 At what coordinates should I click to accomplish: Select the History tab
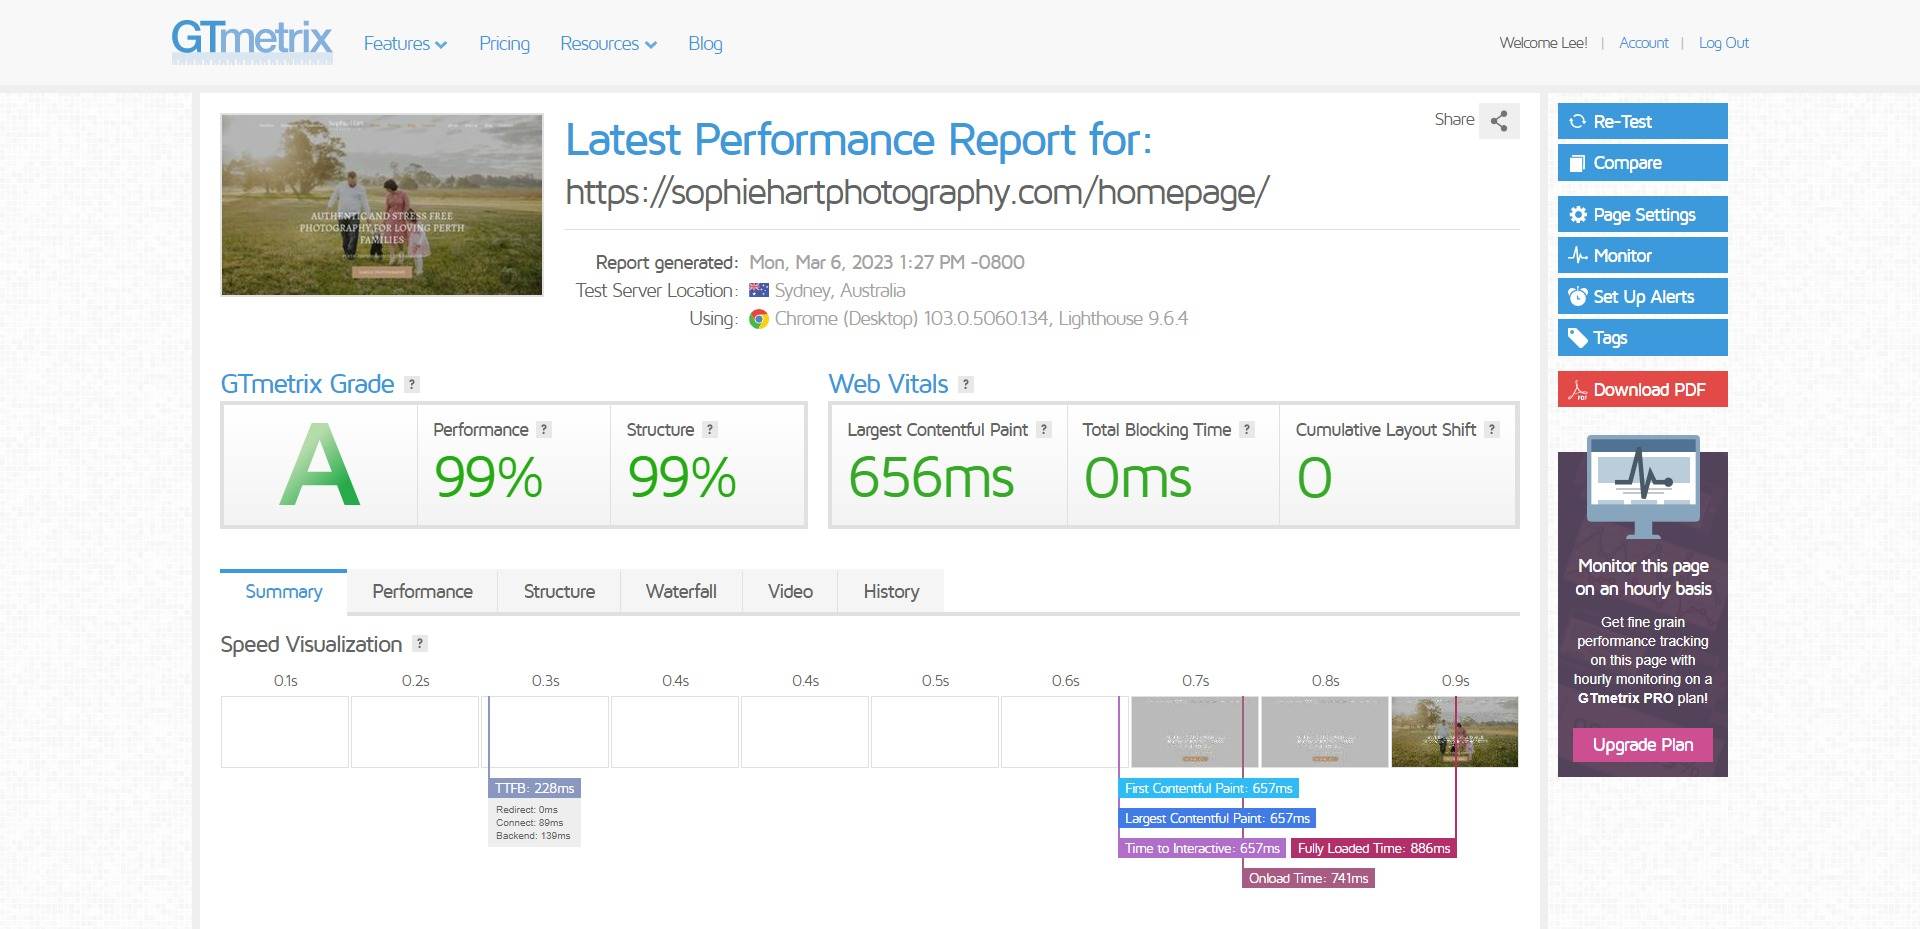[x=891, y=592]
